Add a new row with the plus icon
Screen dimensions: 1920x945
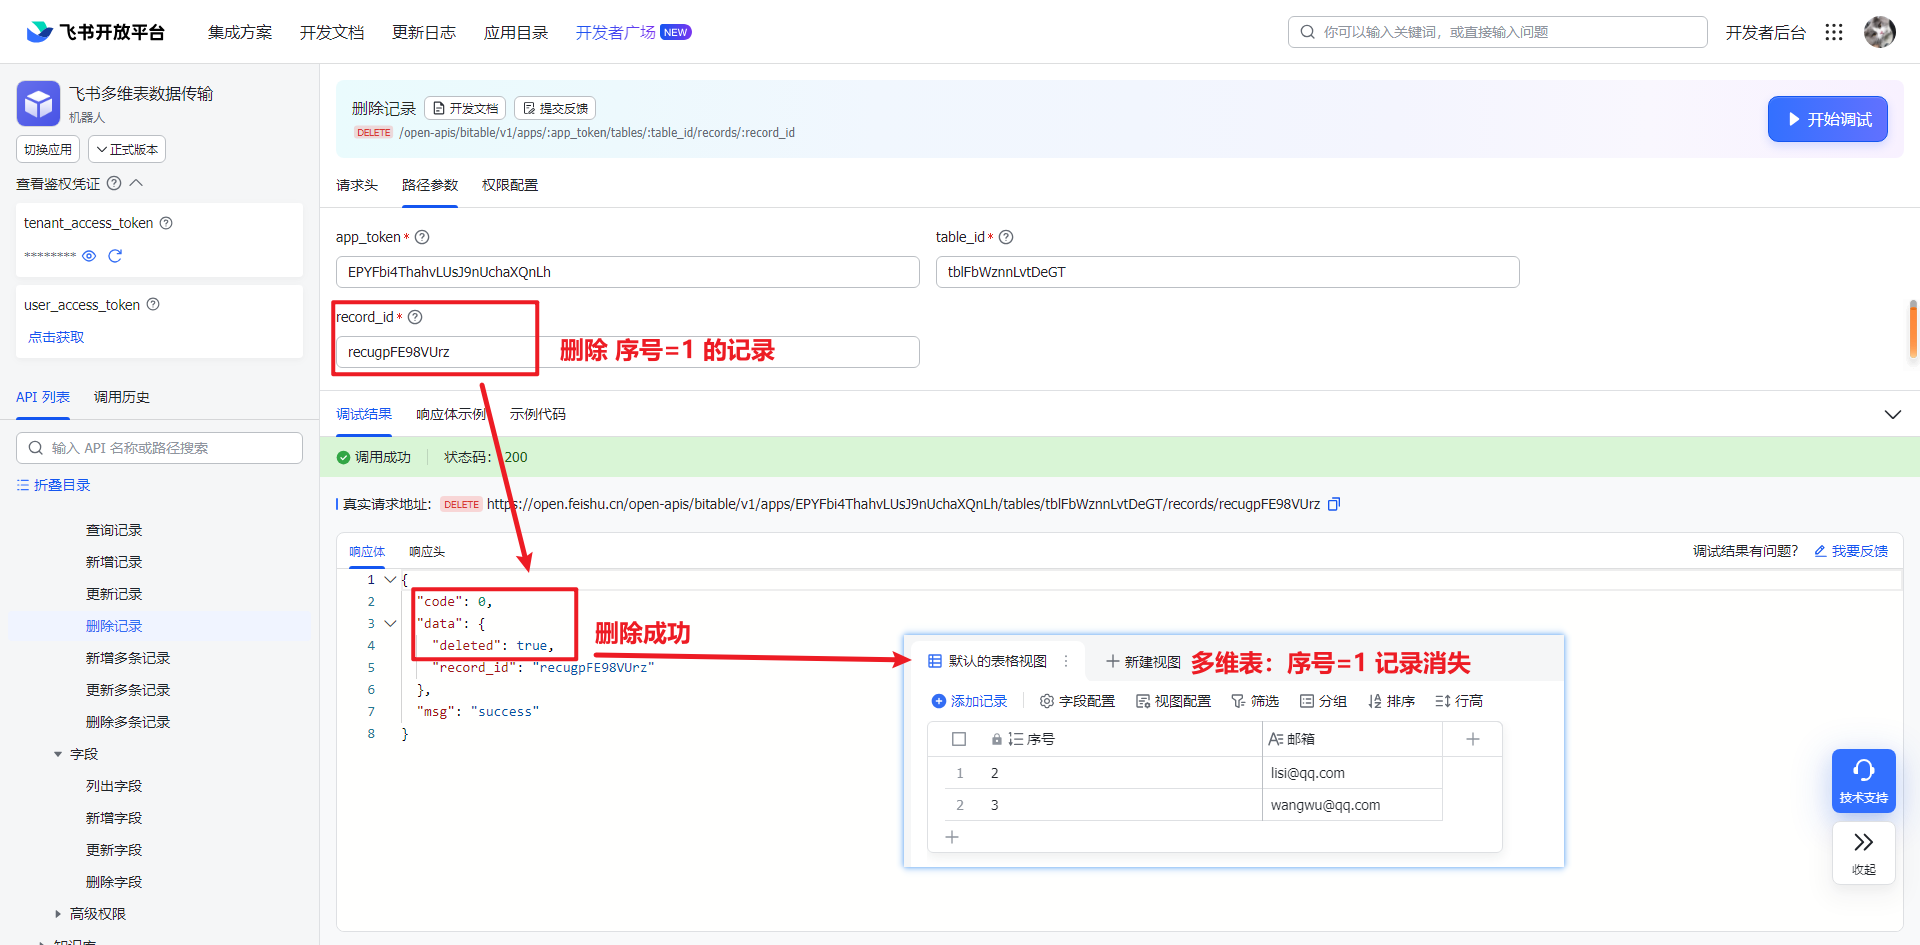pyautogui.click(x=952, y=837)
